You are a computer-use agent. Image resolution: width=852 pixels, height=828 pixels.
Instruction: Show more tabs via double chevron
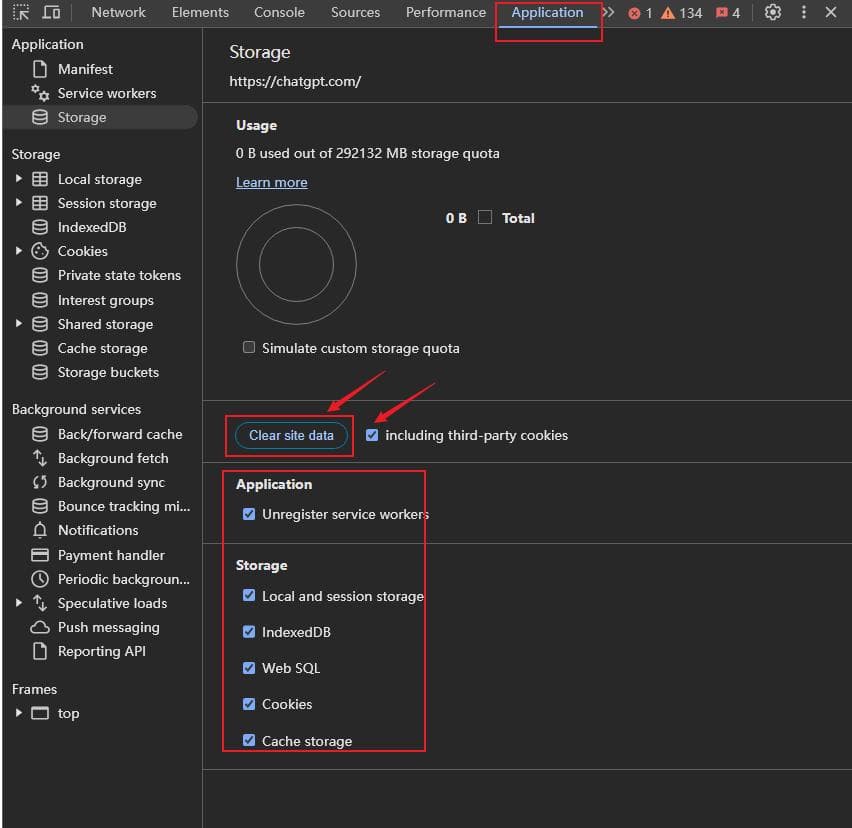click(x=609, y=12)
